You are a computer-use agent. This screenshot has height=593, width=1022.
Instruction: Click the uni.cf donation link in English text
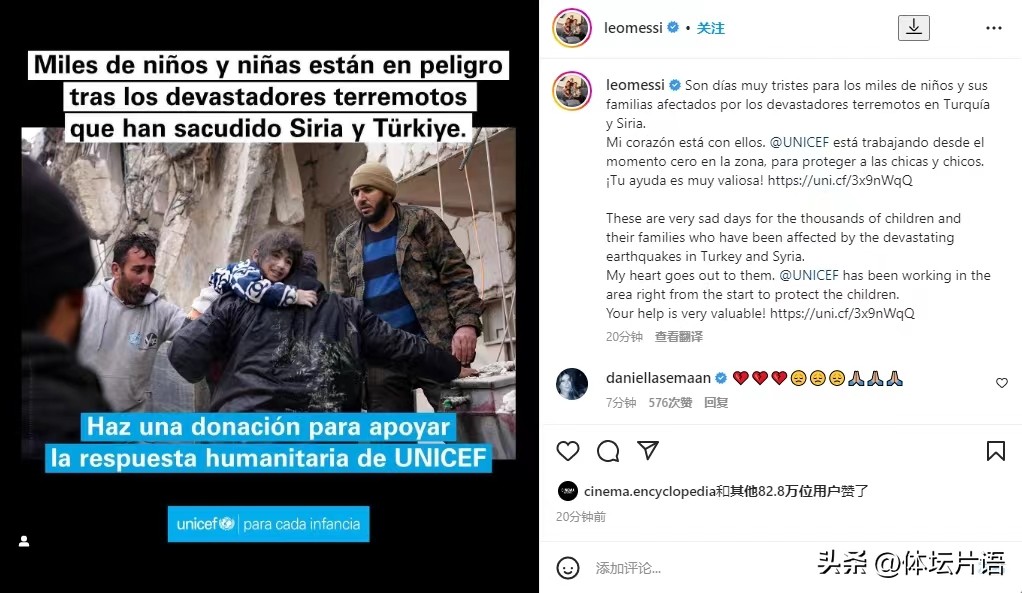pyautogui.click(x=842, y=313)
